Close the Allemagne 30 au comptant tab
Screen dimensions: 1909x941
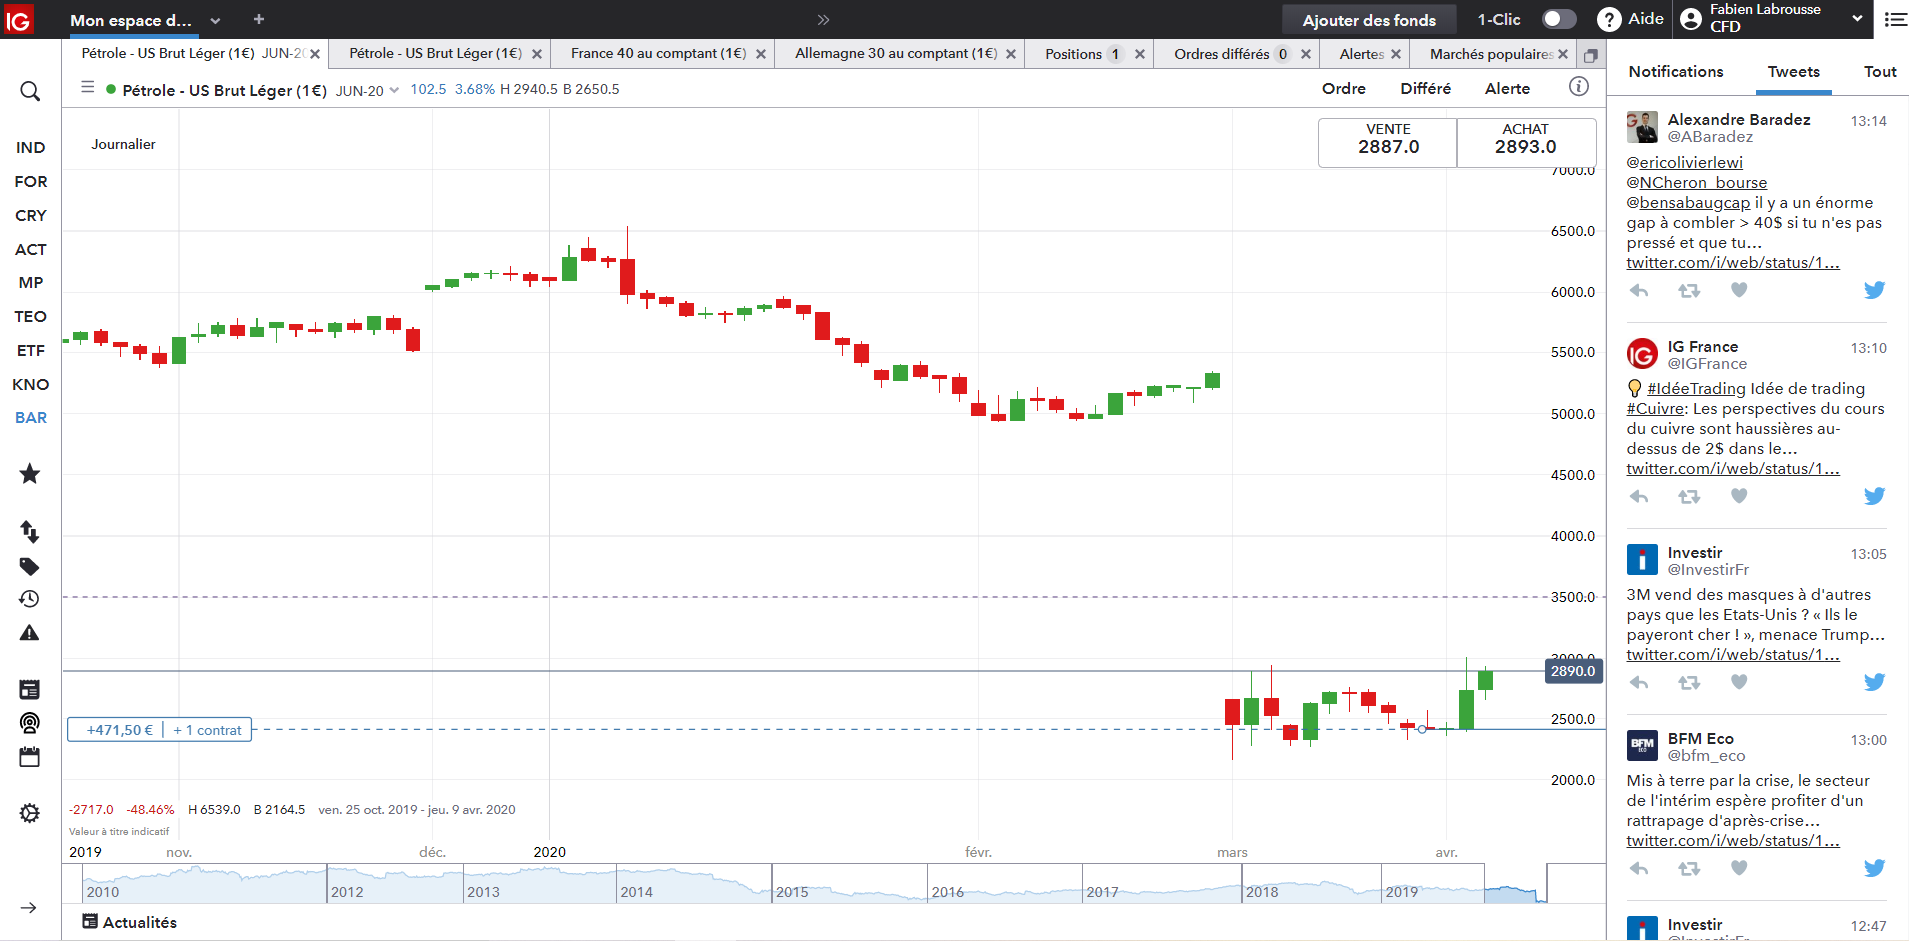tap(1011, 54)
